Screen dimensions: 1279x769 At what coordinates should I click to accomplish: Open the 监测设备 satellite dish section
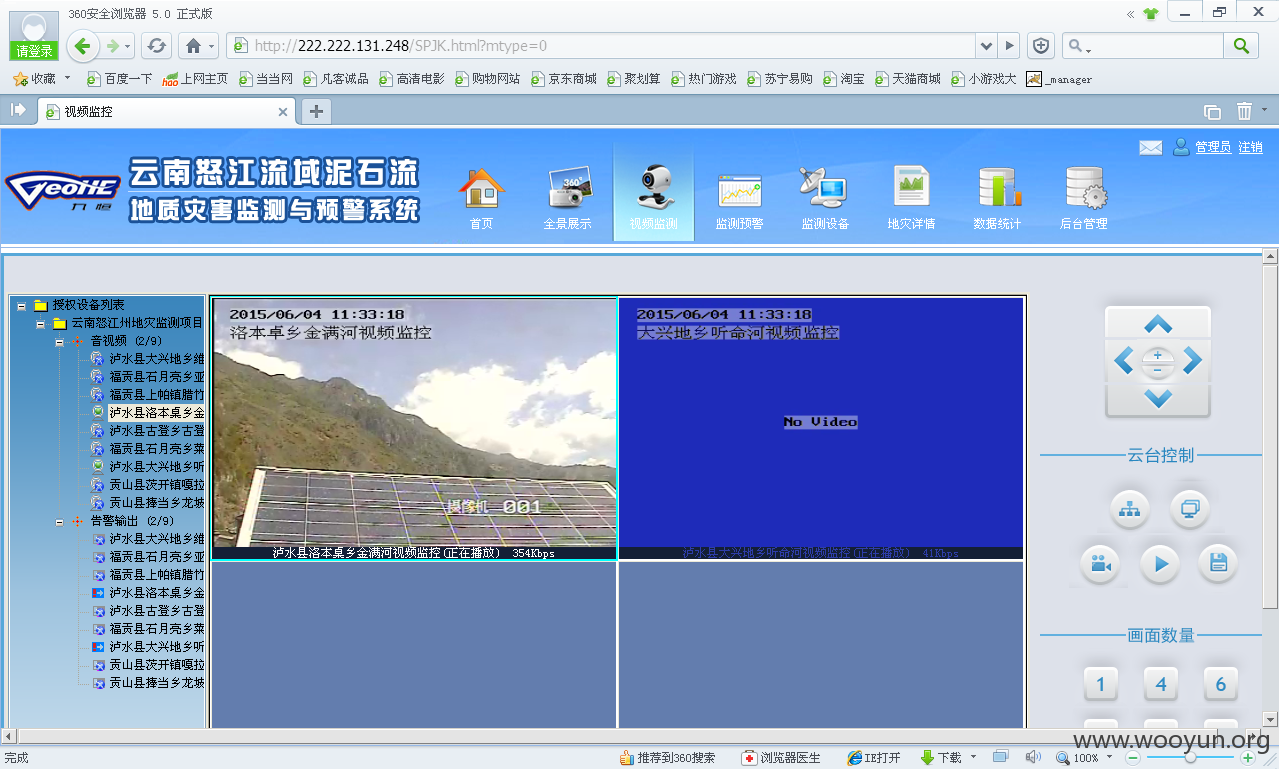coord(825,198)
